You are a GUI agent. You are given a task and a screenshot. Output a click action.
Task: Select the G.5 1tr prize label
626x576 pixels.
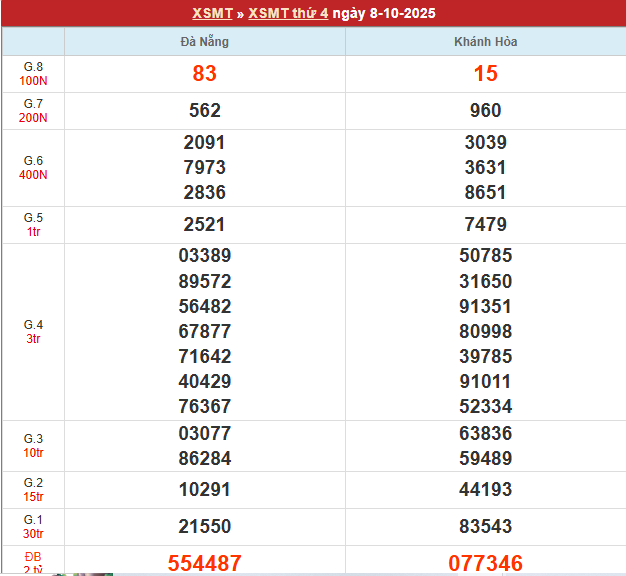pos(33,225)
